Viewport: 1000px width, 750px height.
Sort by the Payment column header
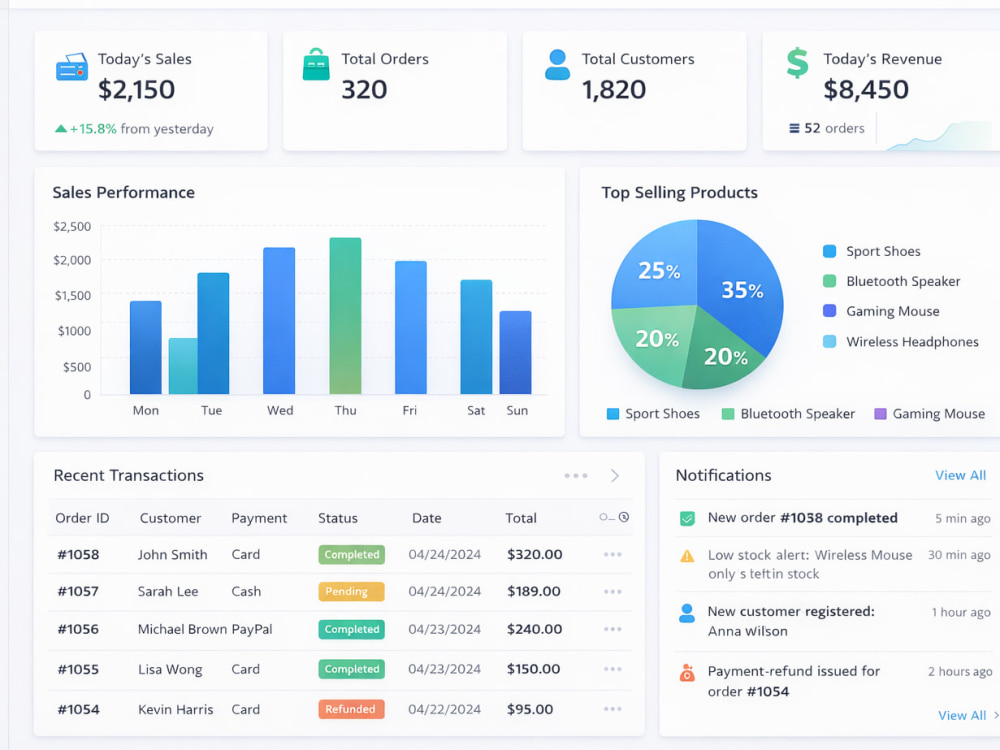point(259,518)
